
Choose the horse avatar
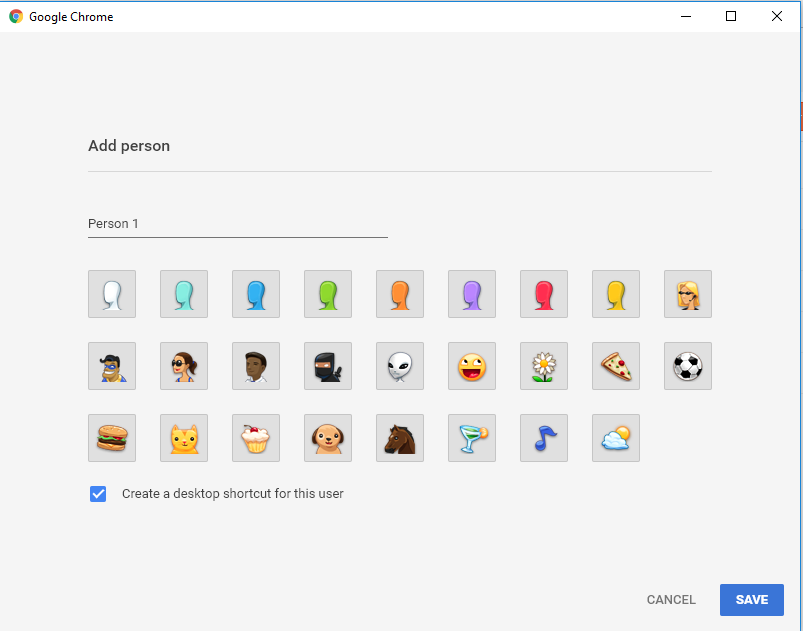point(400,438)
